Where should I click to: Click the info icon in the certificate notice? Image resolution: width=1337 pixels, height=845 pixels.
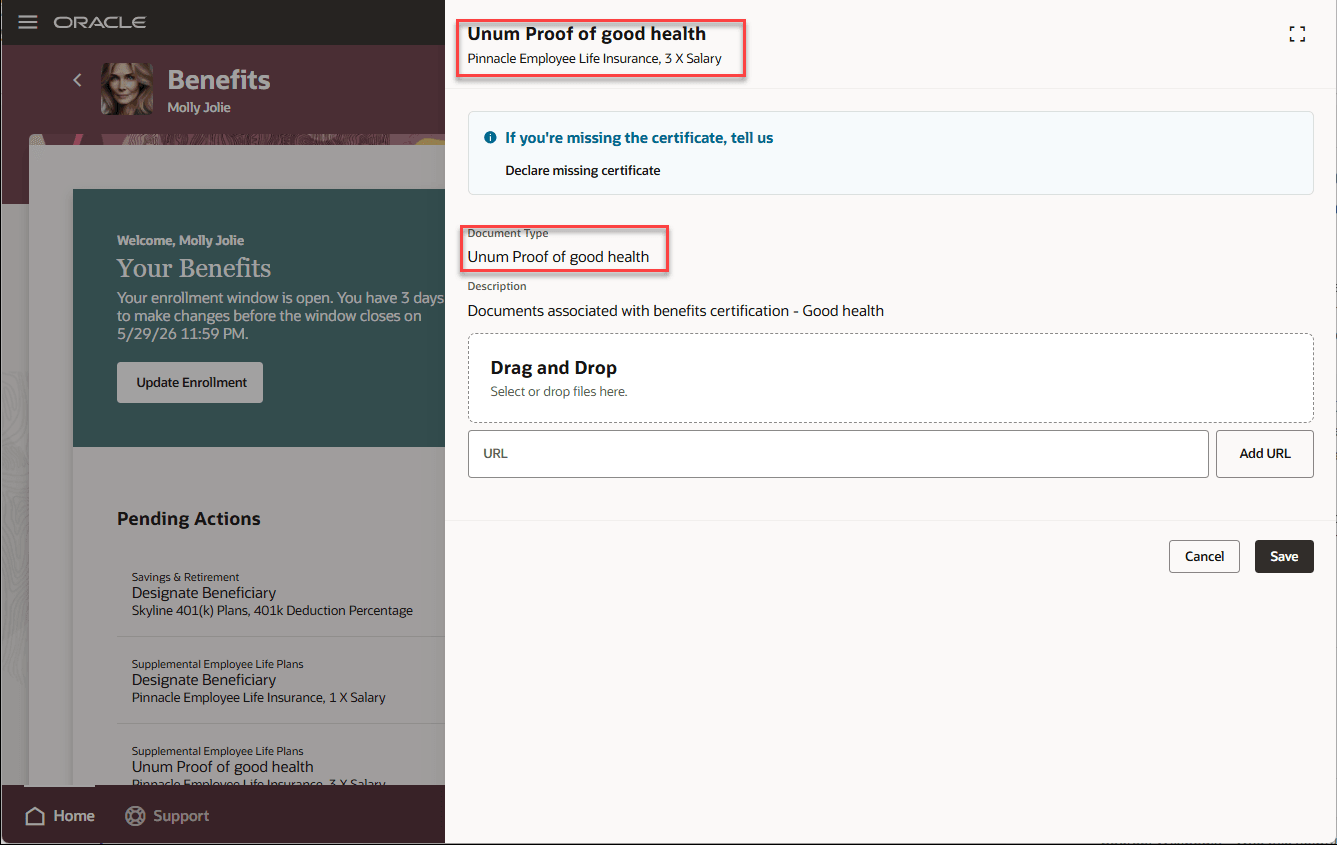click(491, 138)
